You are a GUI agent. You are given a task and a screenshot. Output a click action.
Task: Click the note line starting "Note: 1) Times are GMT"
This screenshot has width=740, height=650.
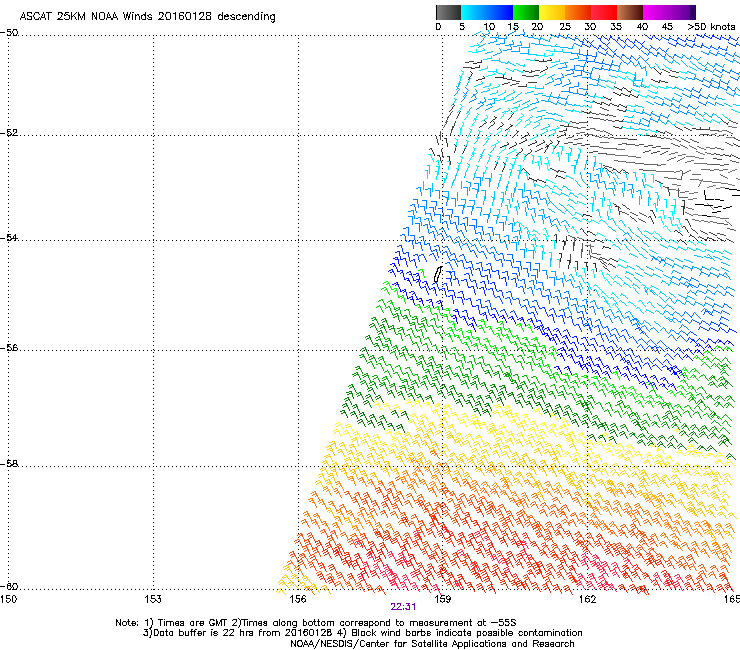click(316, 623)
